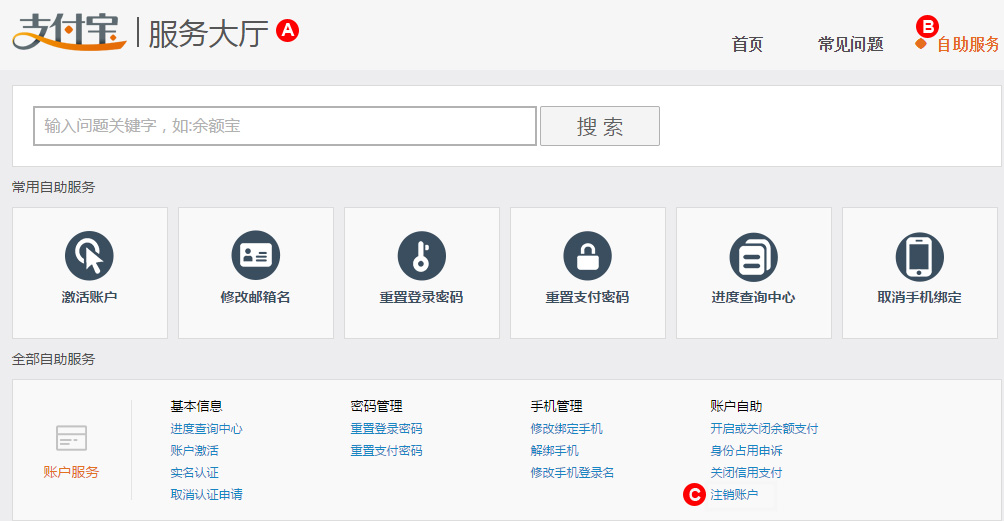The width and height of the screenshot is (1004, 521).
Task: Open the 重置登录密码 tile label
Action: click(421, 297)
